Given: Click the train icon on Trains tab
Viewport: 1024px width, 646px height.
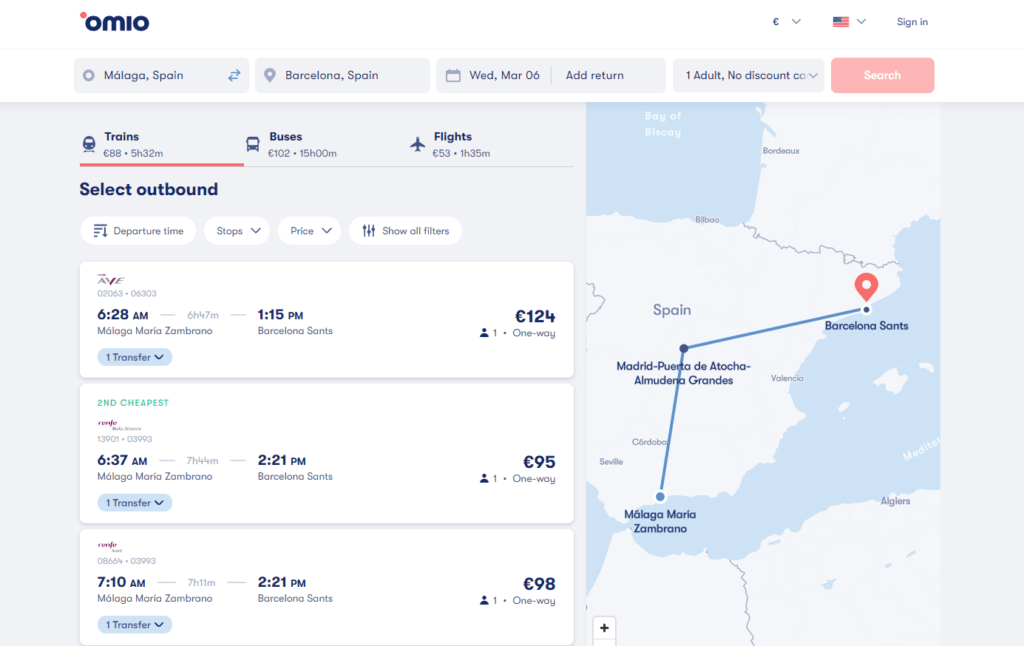Looking at the screenshot, I should click(x=89, y=144).
